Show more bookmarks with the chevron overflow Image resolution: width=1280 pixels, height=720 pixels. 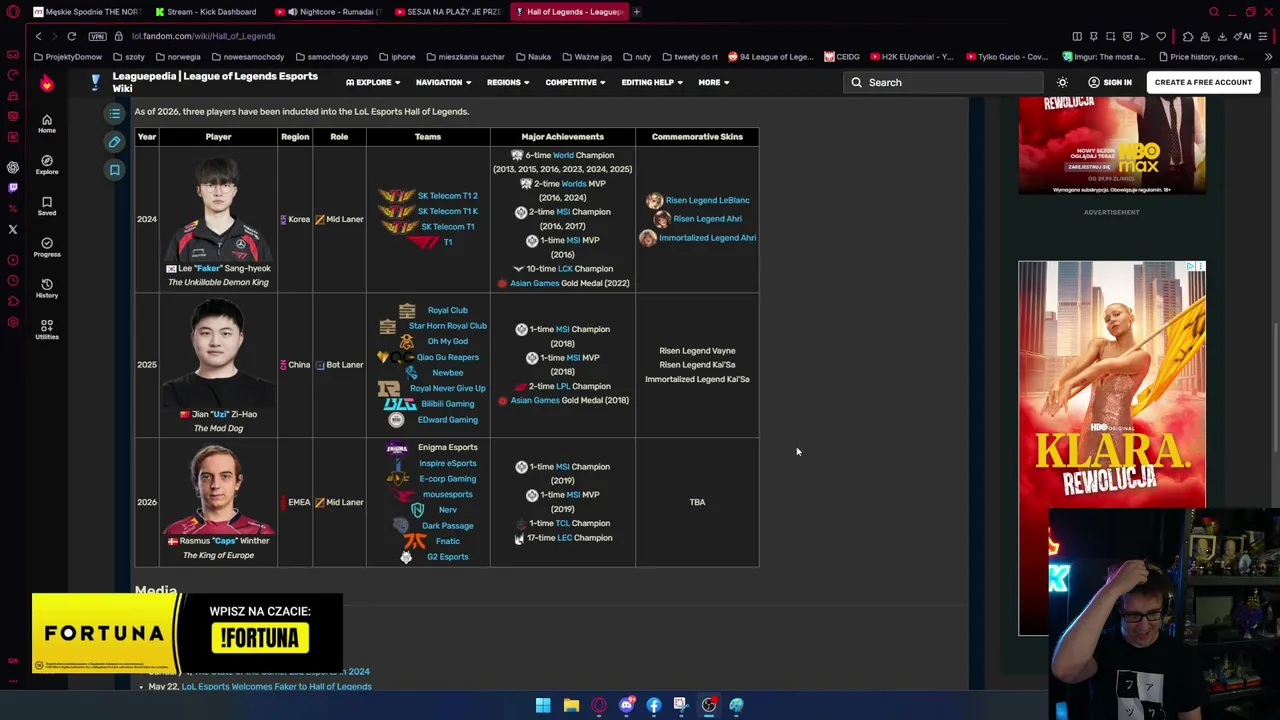pos(1268,57)
